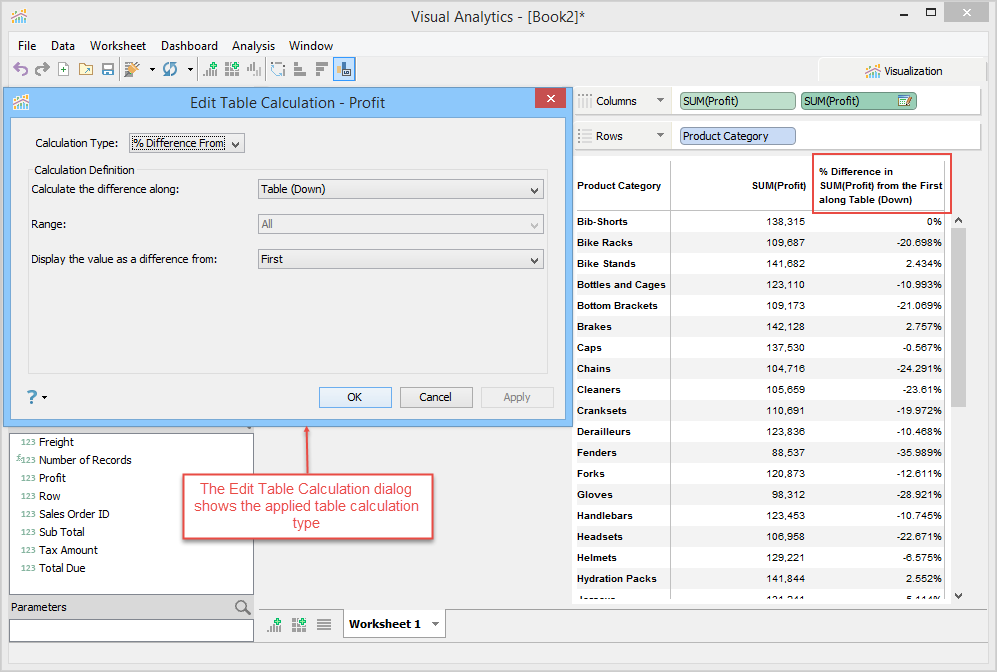The height and width of the screenshot is (672, 997).
Task: Close the Edit Table Calculation dialog
Action: (x=551, y=99)
